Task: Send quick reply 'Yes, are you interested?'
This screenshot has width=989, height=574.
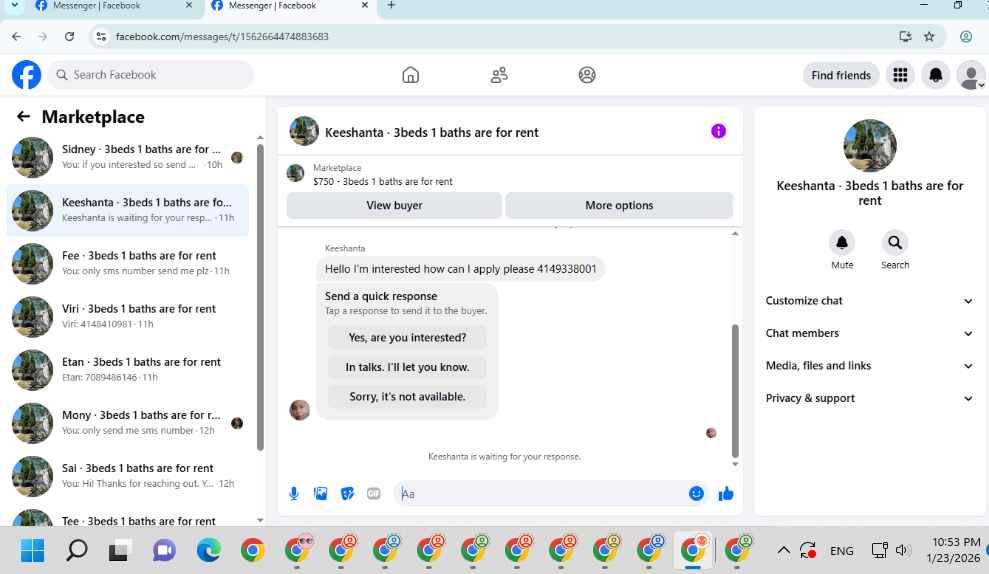Action: [x=407, y=337]
